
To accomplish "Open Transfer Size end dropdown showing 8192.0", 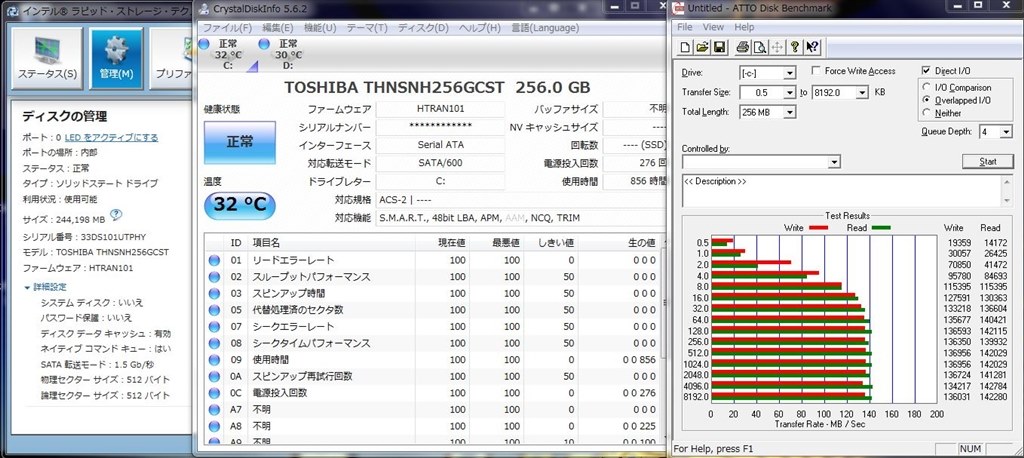I will (x=862, y=92).
